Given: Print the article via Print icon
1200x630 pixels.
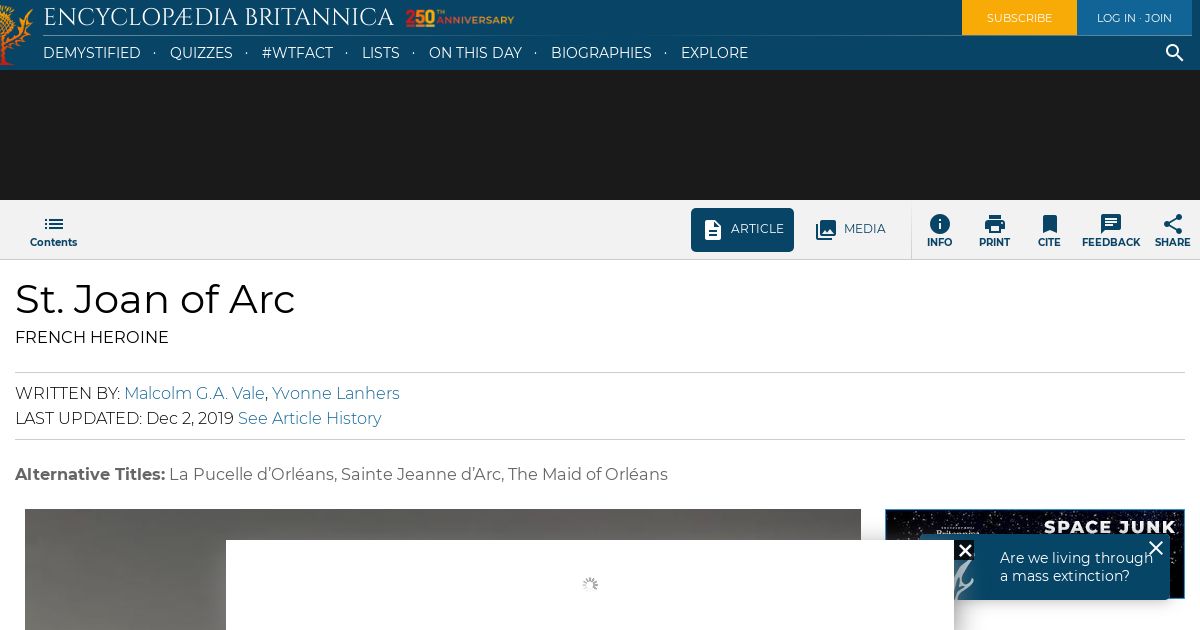Looking at the screenshot, I should click(x=994, y=224).
